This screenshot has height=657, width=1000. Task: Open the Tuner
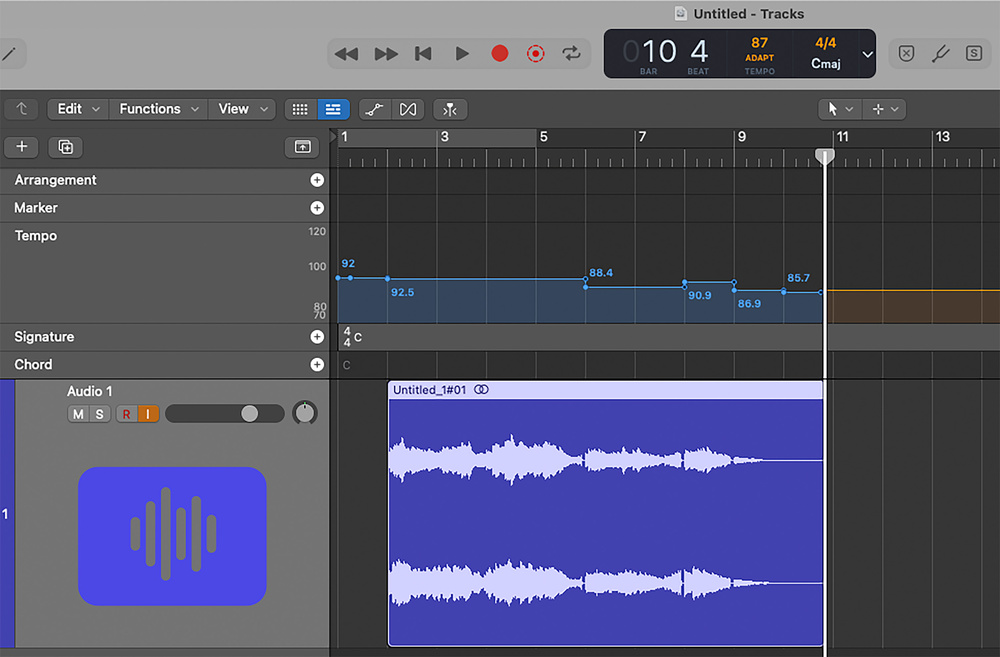940,54
